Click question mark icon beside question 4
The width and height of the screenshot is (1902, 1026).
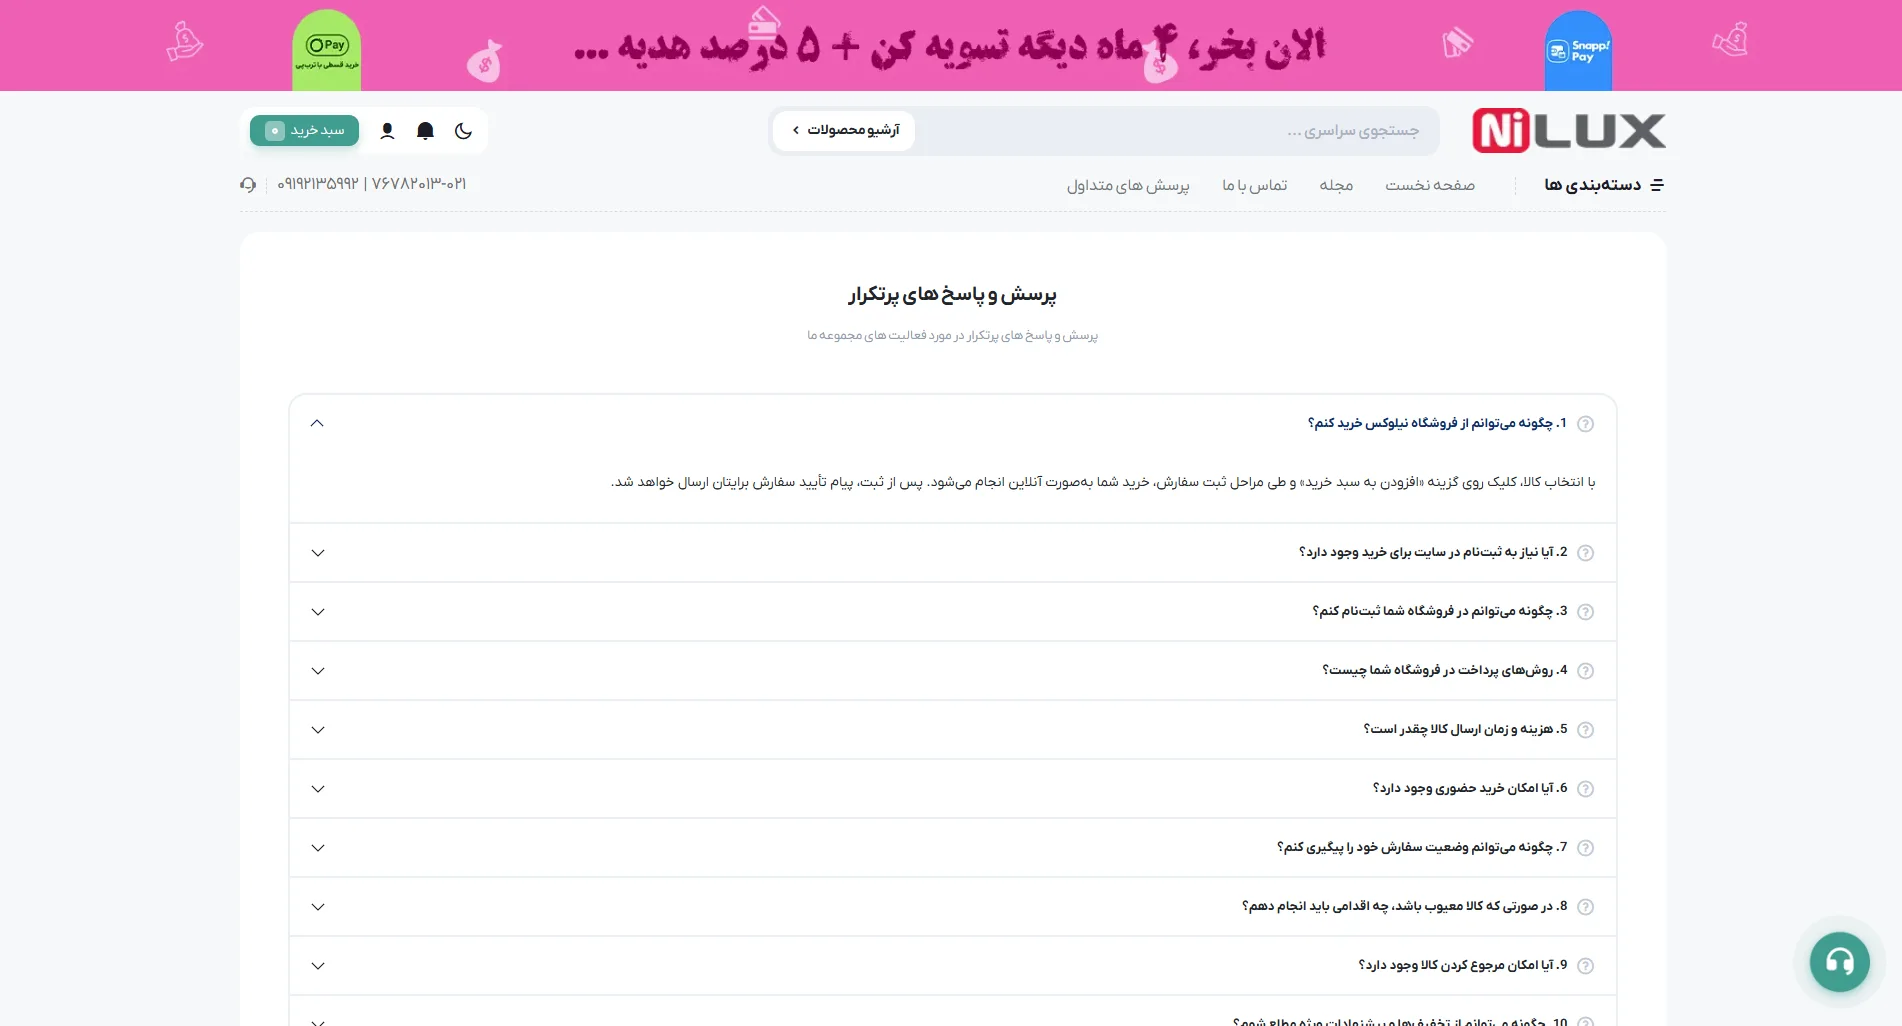coord(1585,671)
